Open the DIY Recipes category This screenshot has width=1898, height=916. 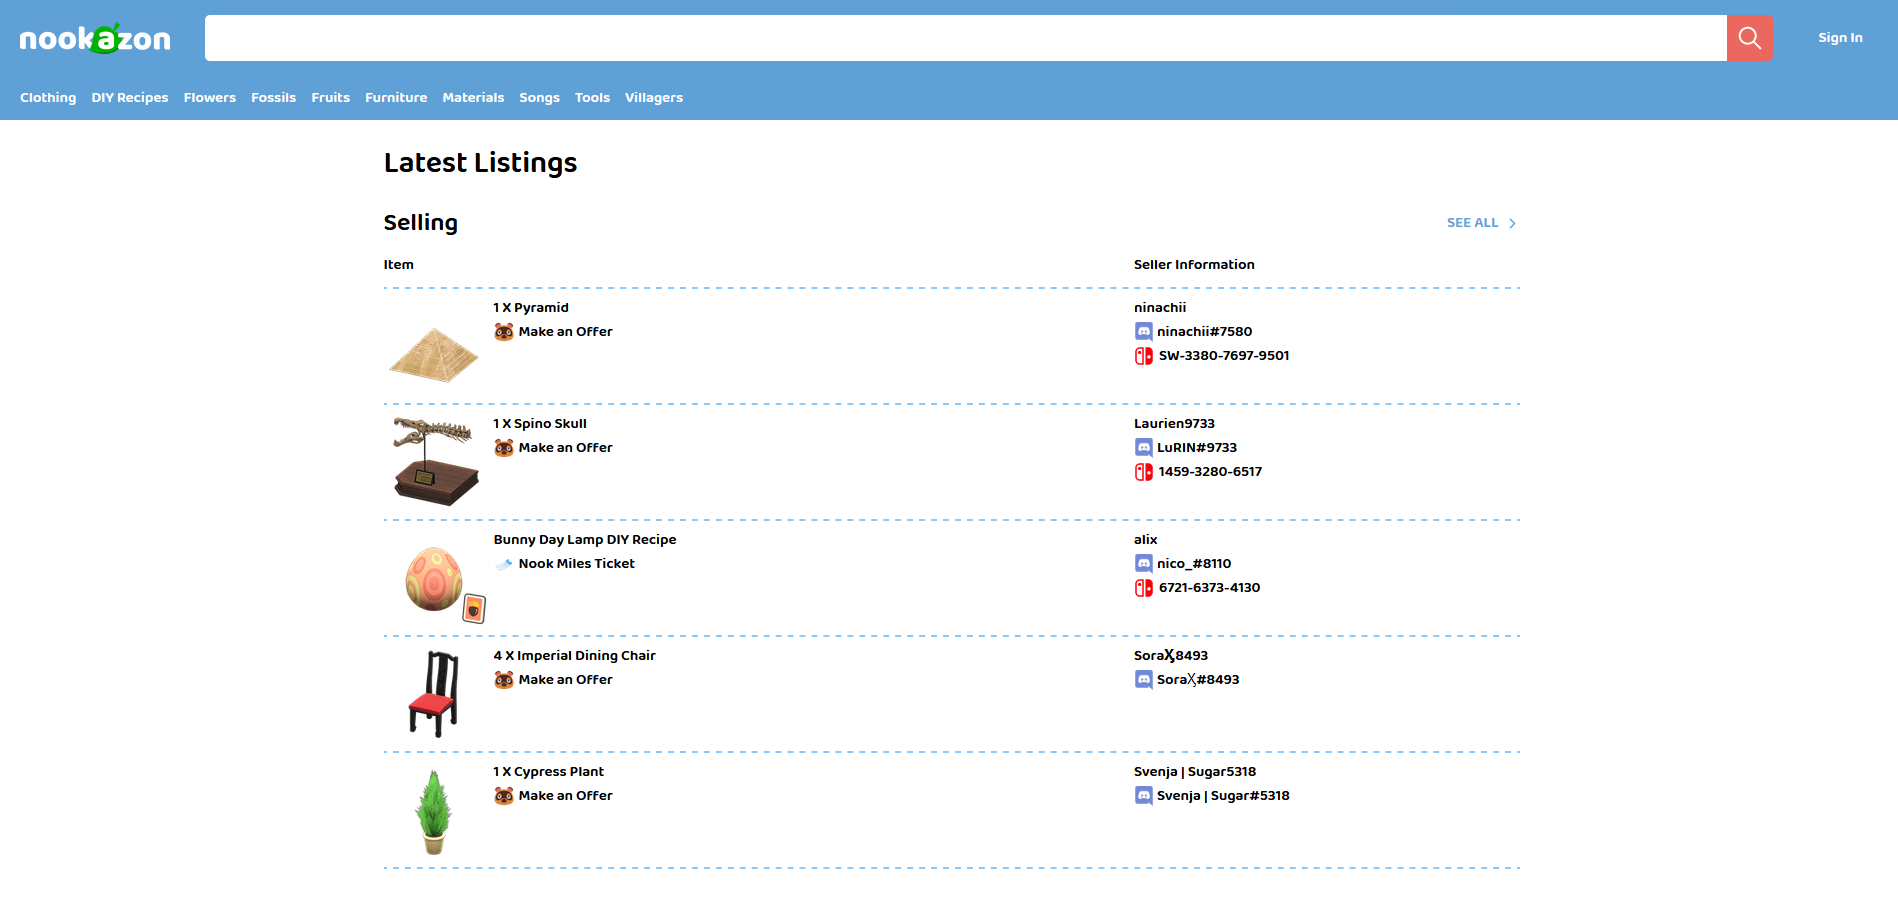(130, 98)
